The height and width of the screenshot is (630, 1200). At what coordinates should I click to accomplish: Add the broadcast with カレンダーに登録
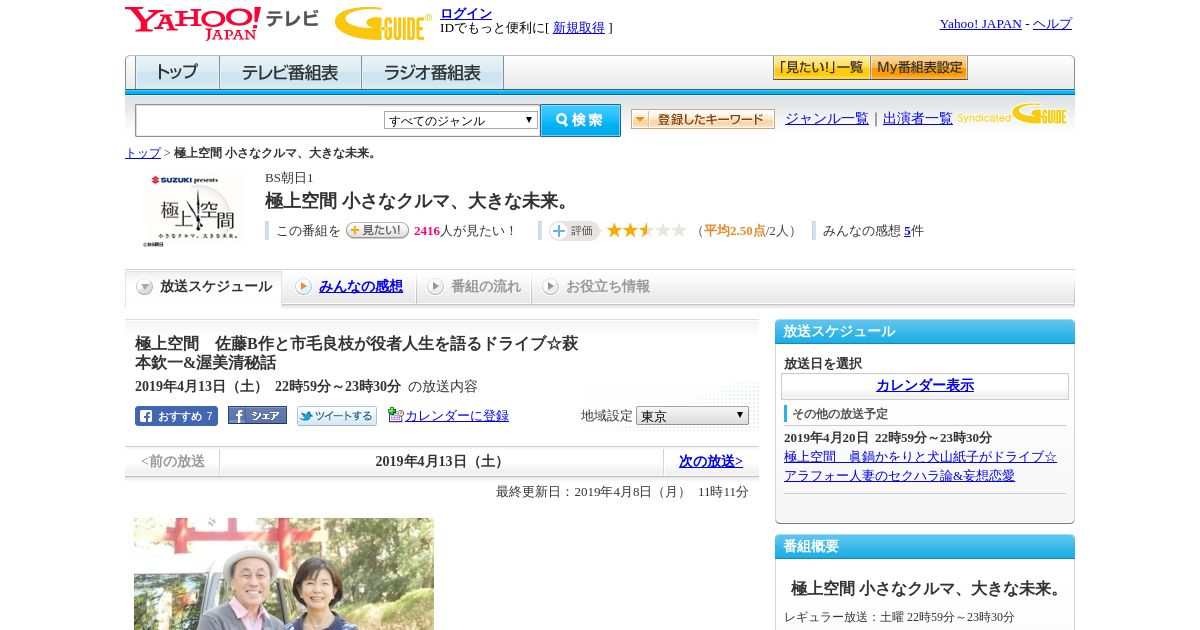pos(448,415)
